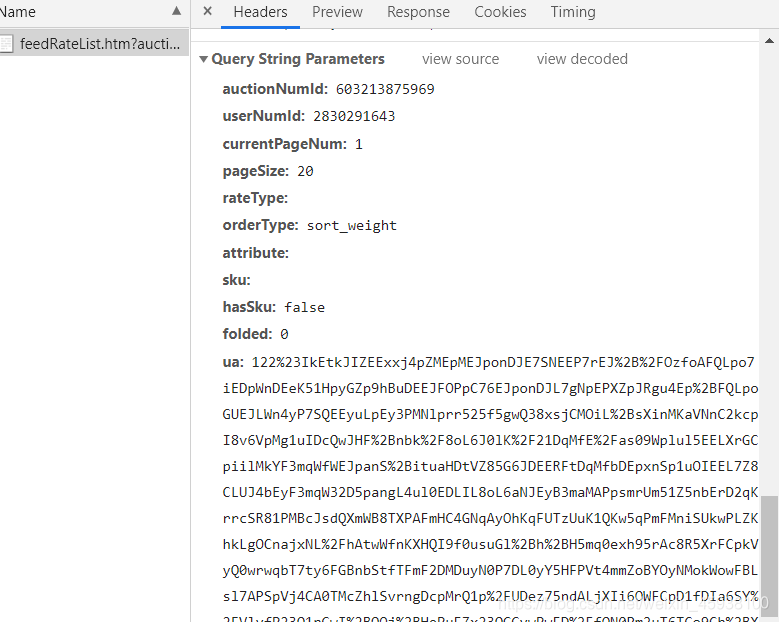Click the hasSku value false
The image size is (779, 622).
305,308
